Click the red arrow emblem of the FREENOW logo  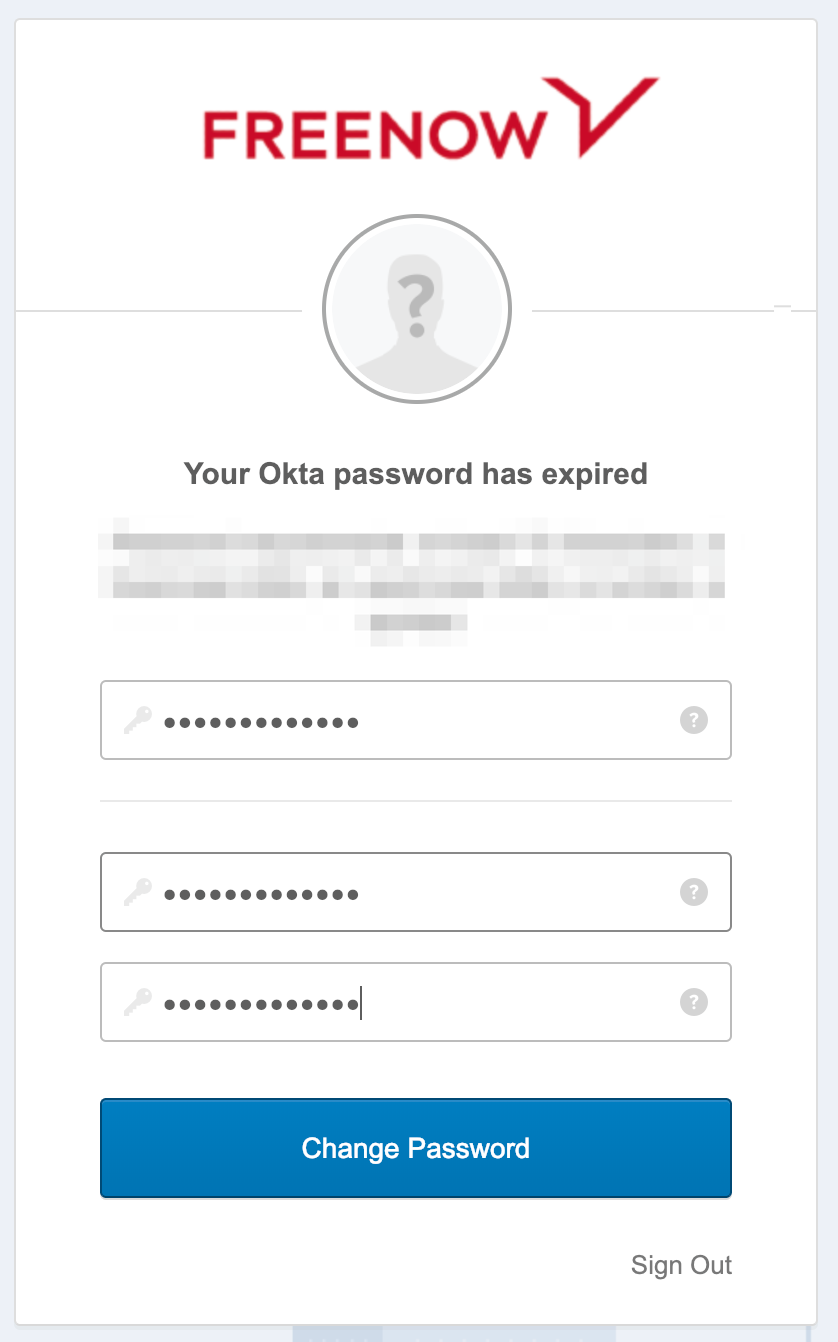pos(606,117)
